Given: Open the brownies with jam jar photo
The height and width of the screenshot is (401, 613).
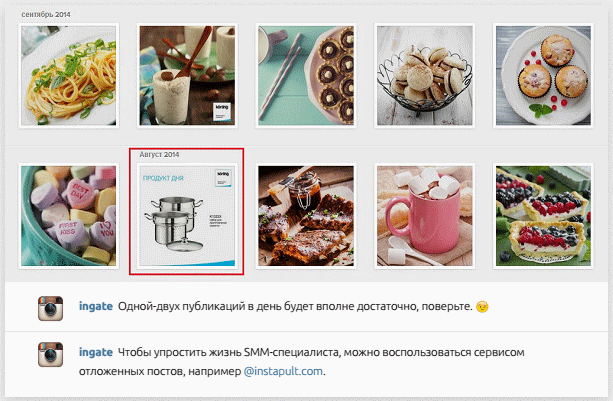Looking at the screenshot, I should pos(306,216).
